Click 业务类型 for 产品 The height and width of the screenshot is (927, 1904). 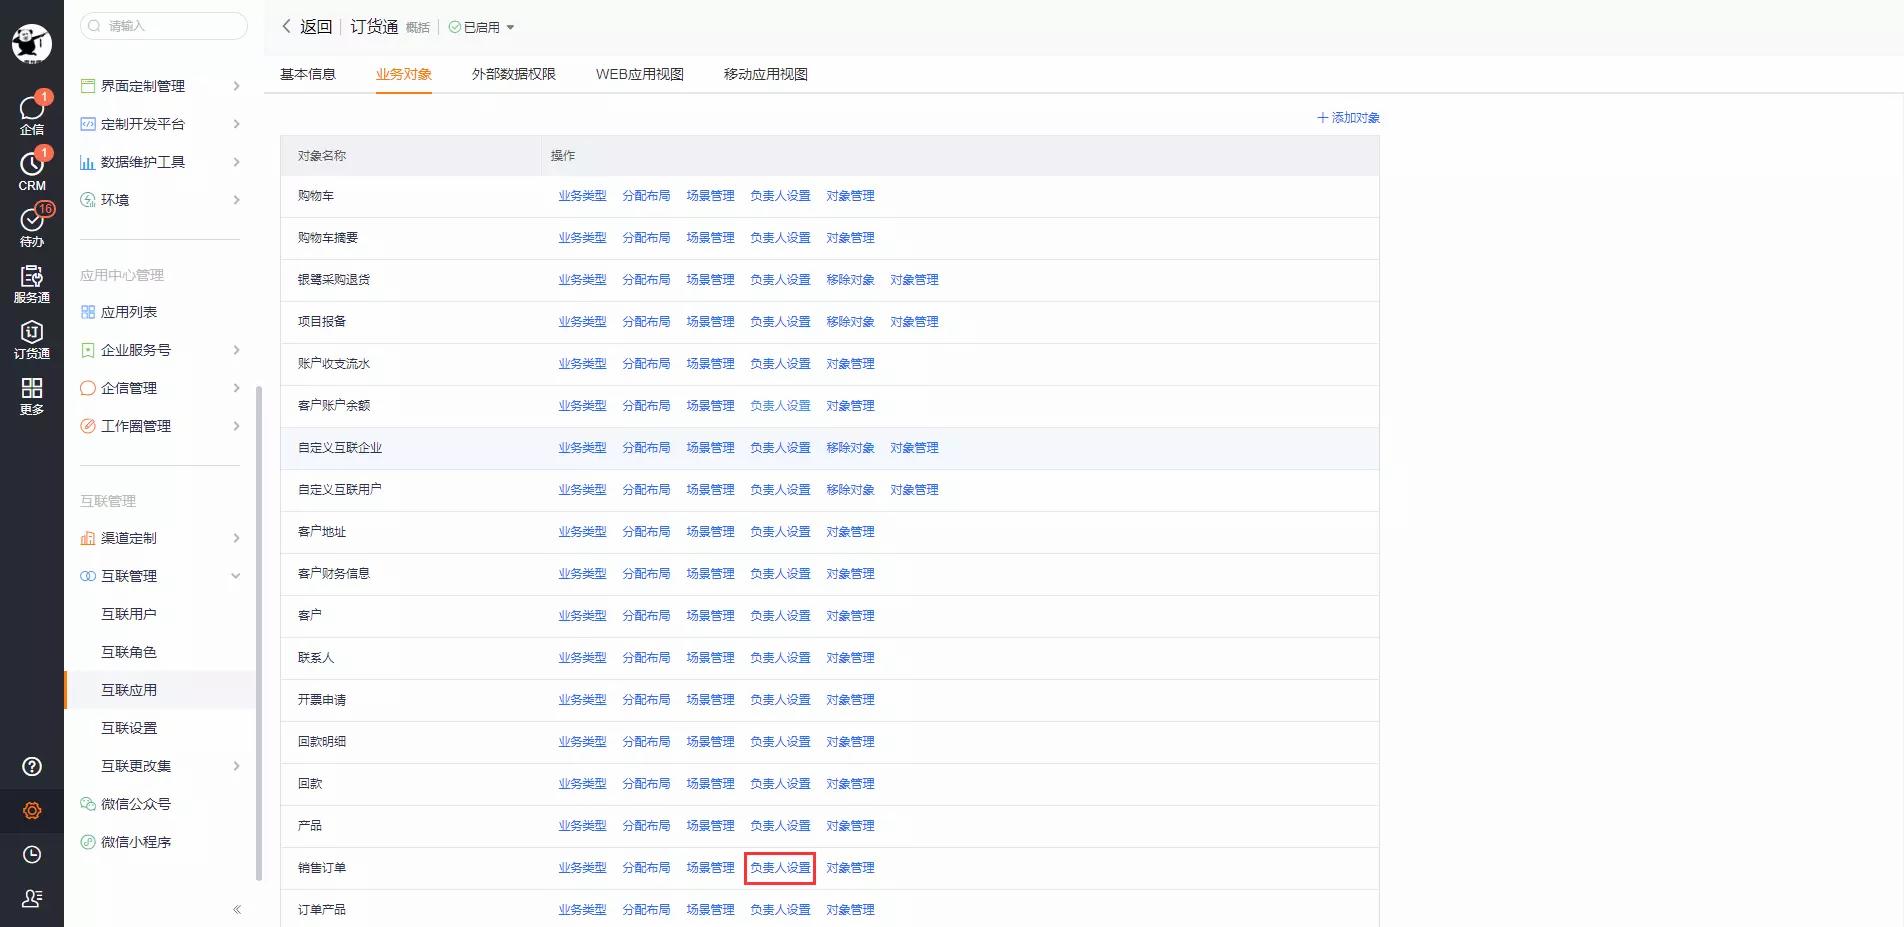582,826
